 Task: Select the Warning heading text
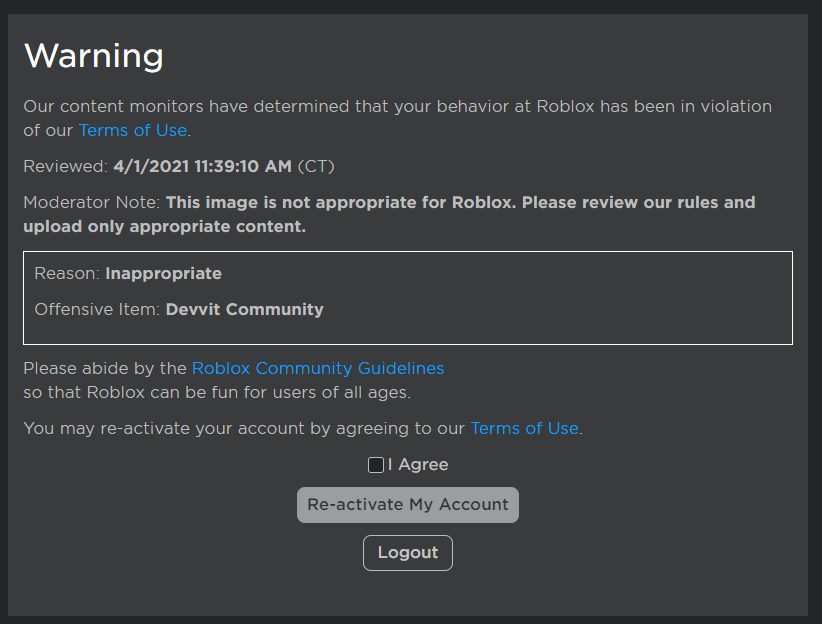coord(94,56)
